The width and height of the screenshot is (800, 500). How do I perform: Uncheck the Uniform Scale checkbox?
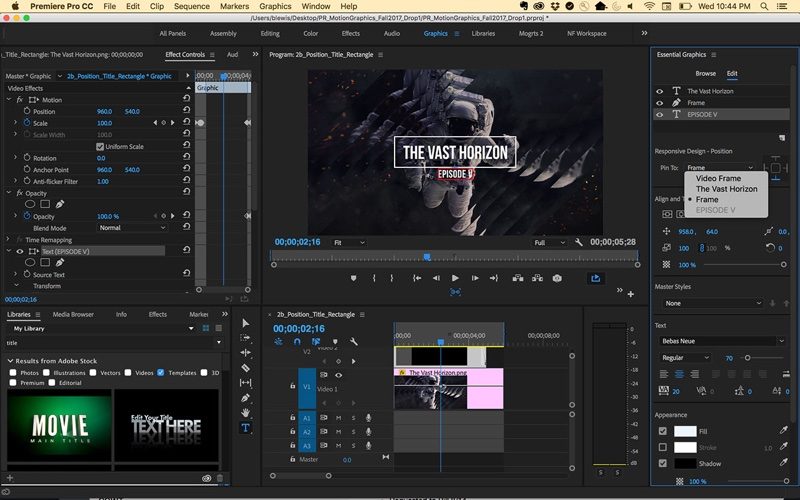click(x=99, y=147)
